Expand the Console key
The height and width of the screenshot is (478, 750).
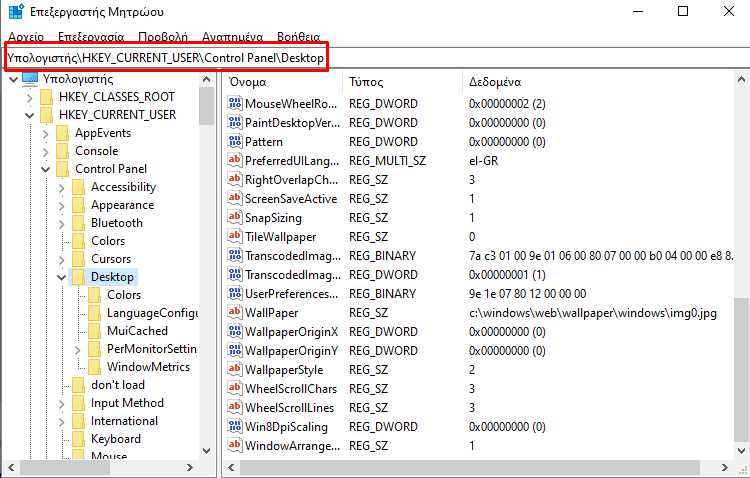(x=45, y=152)
